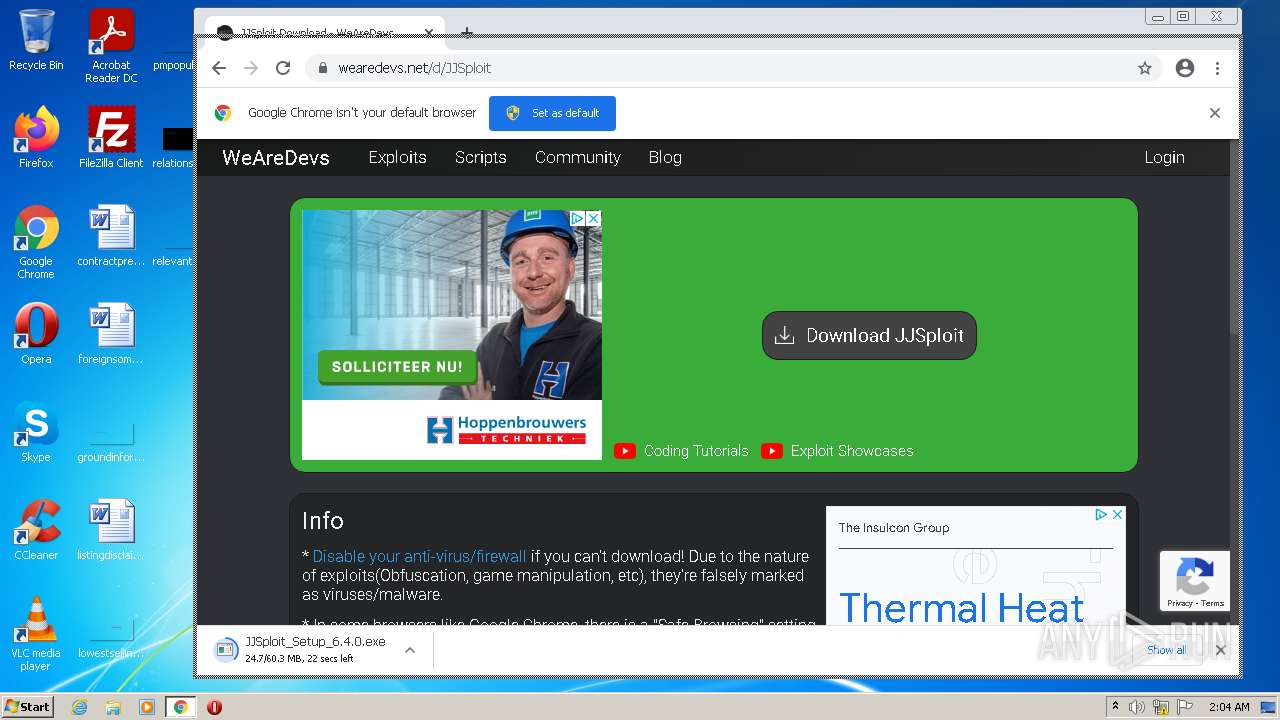Screen dimensions: 1280x720
Task: Open File Explorer from taskbar
Action: [113, 707]
